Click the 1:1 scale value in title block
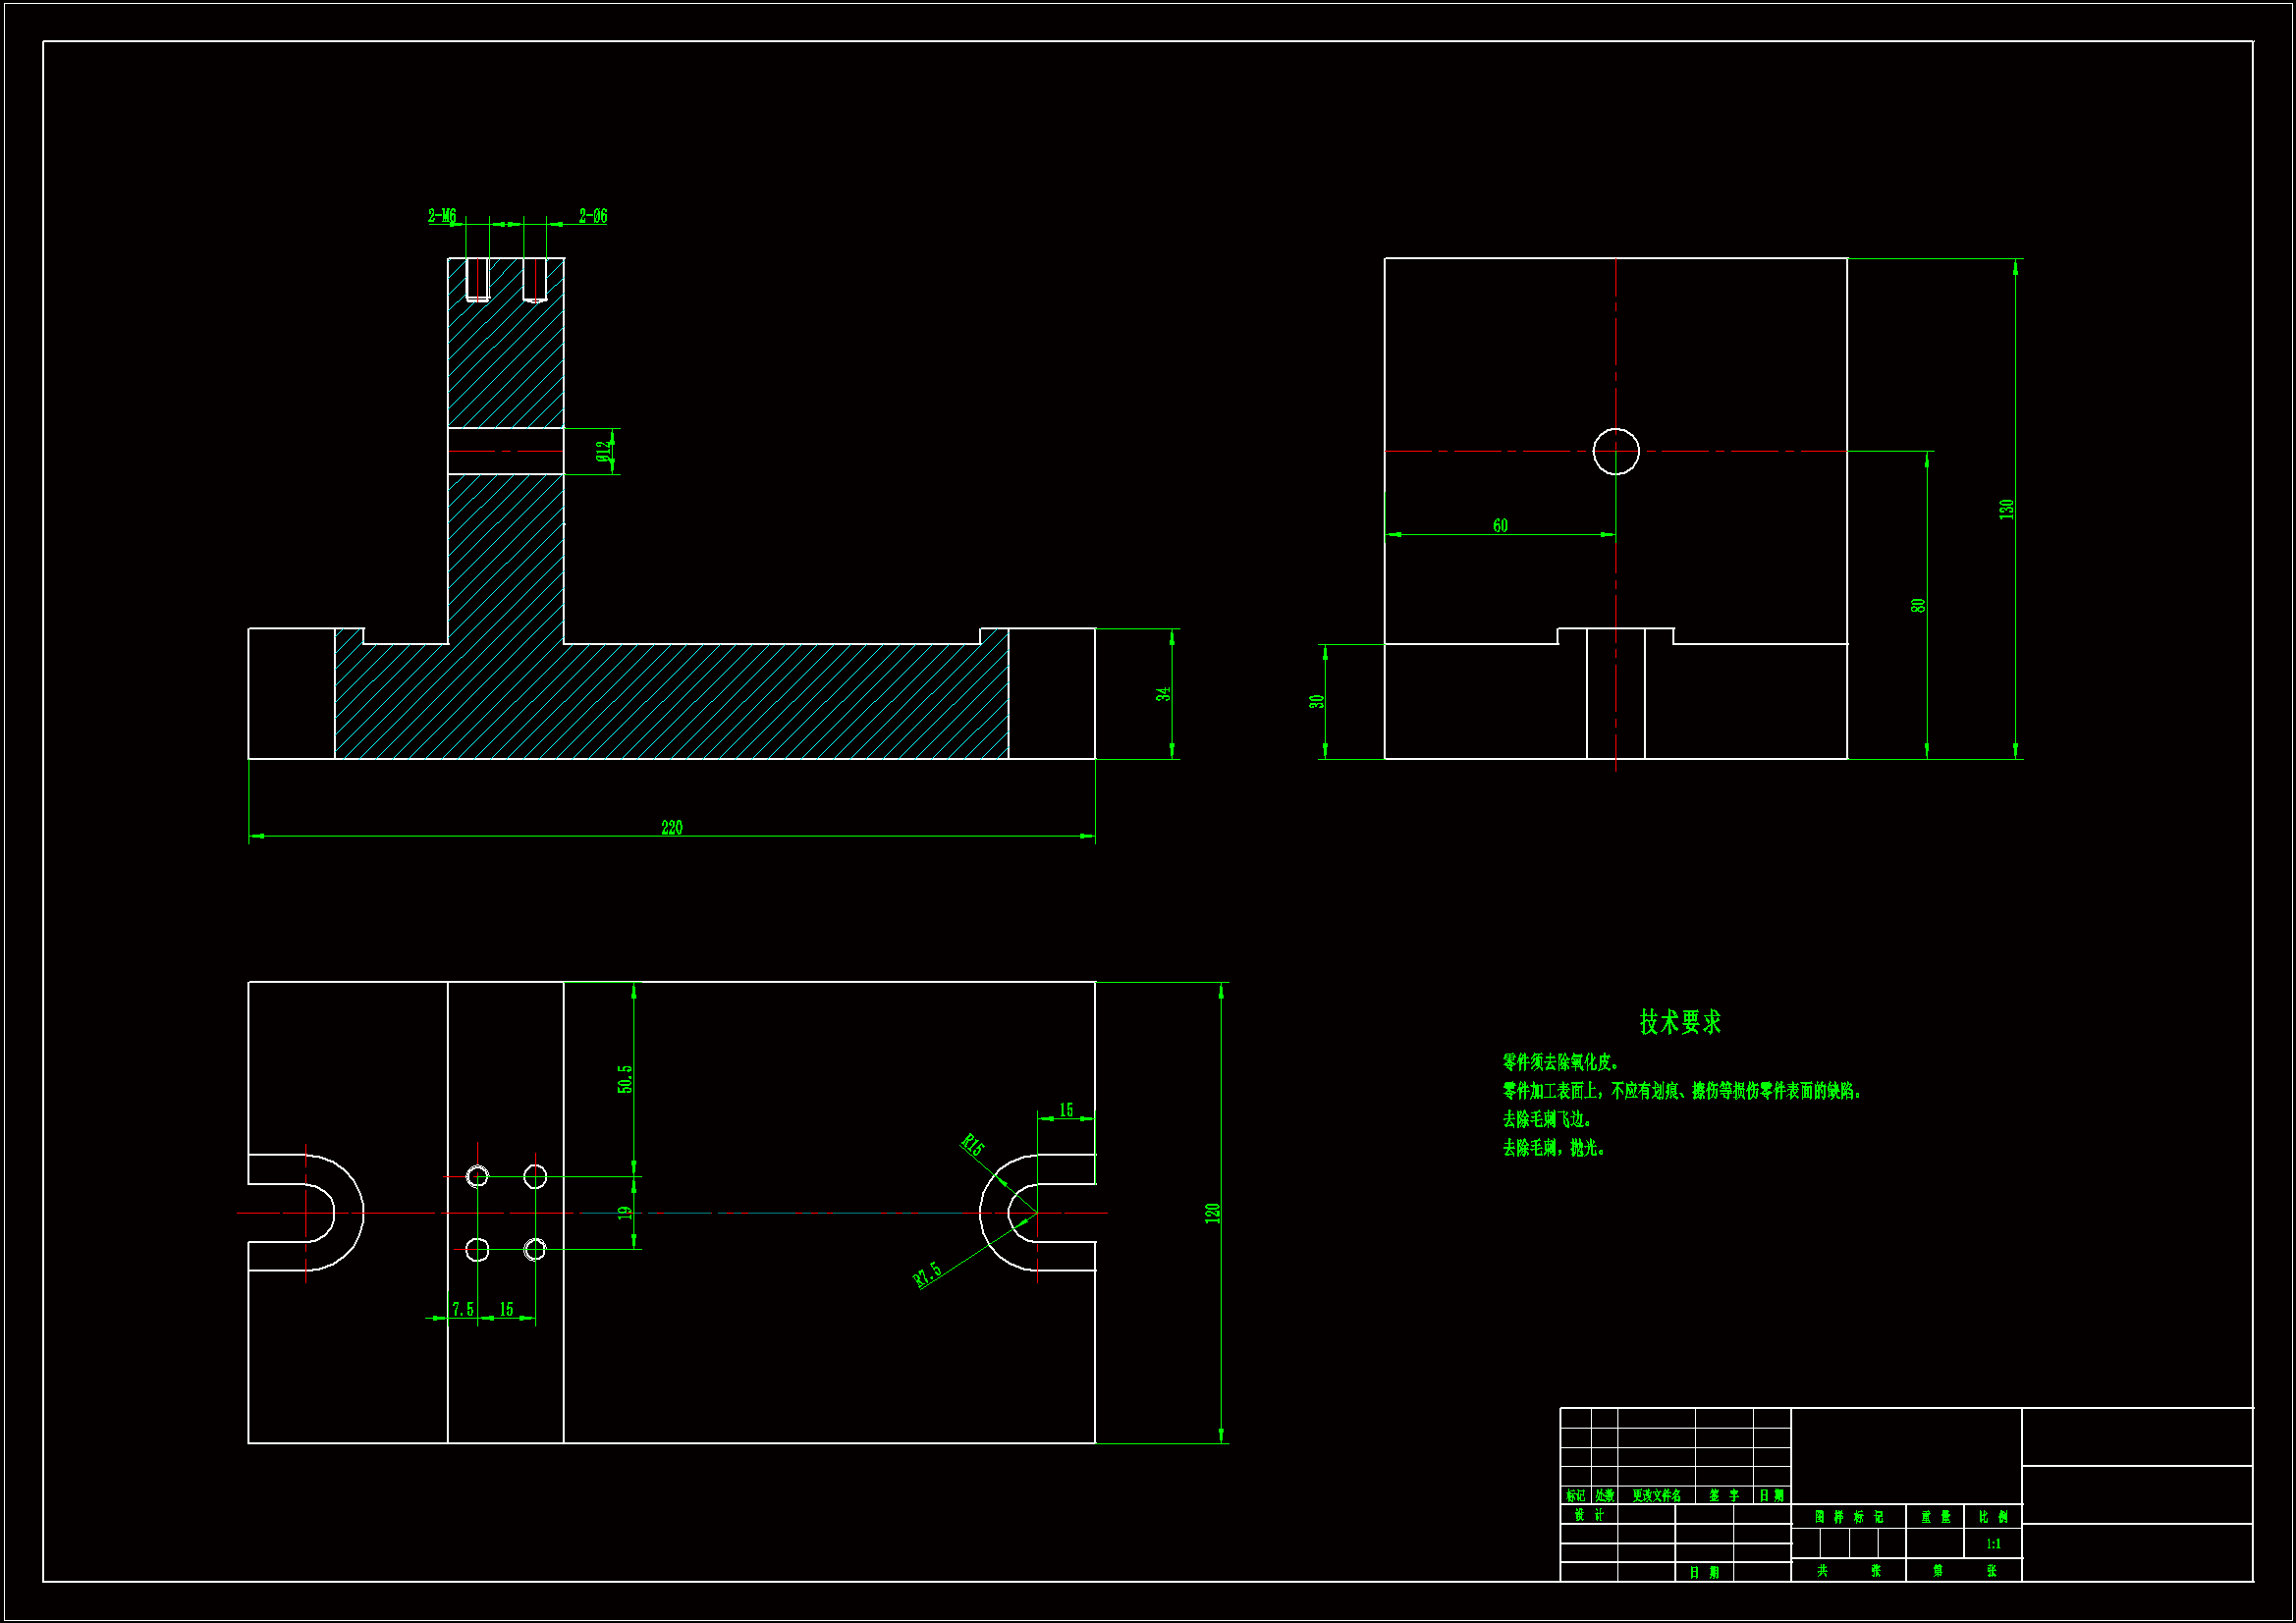 click(x=1993, y=1544)
